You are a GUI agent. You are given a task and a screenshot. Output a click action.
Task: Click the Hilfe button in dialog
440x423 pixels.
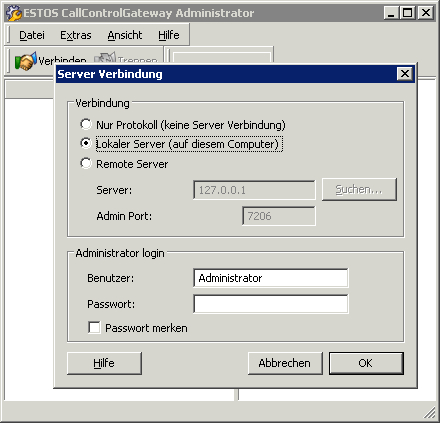[x=104, y=363]
